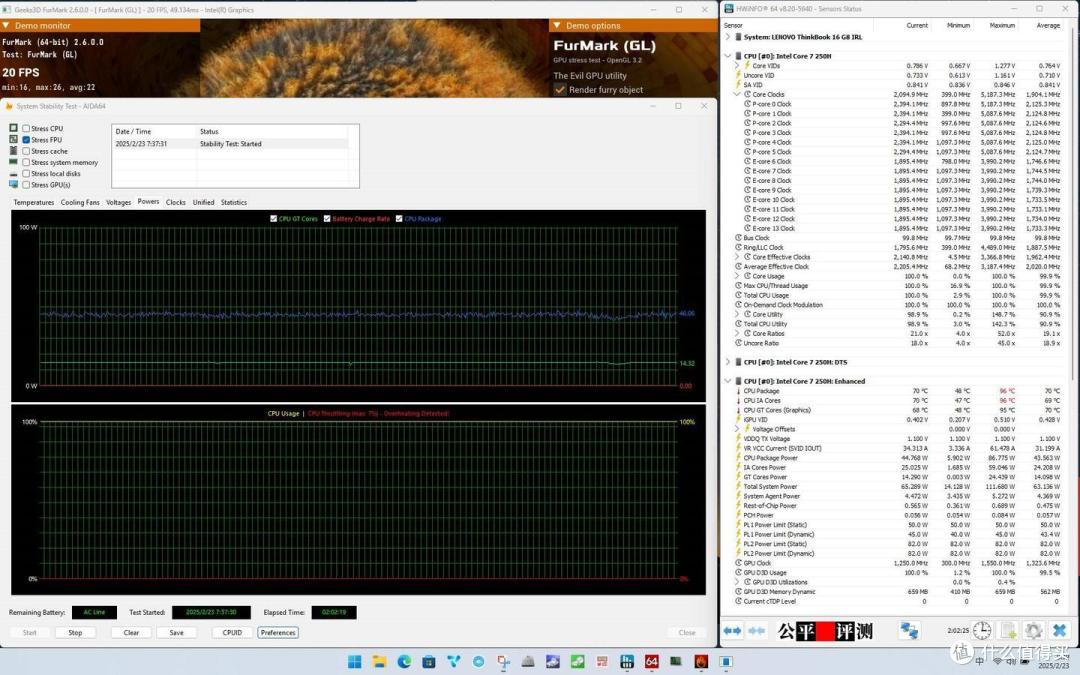
Task: Collapse the FurMark Demo monitor panel
Action: coord(6,25)
